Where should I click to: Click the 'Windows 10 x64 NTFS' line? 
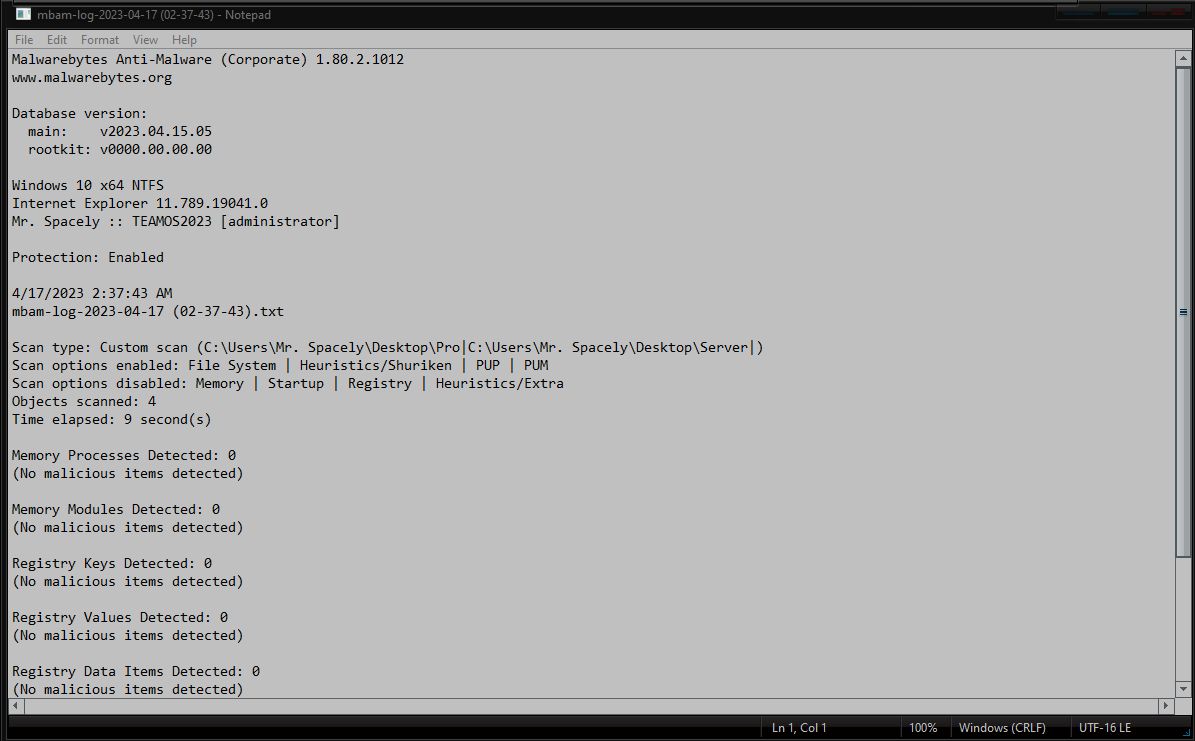point(88,185)
